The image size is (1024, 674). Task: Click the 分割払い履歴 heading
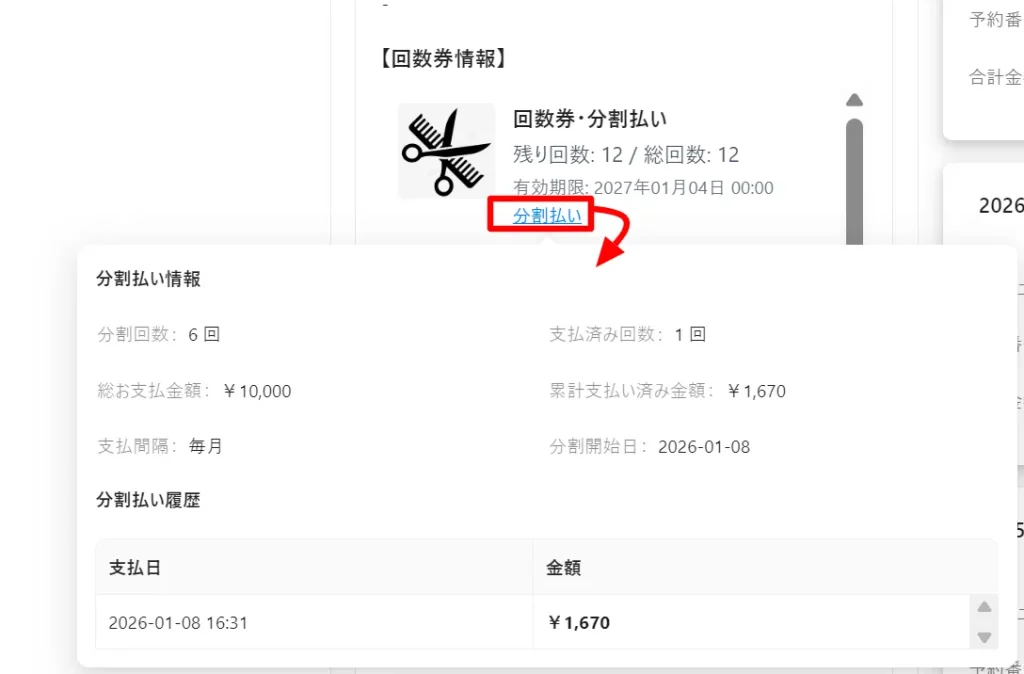pos(148,500)
